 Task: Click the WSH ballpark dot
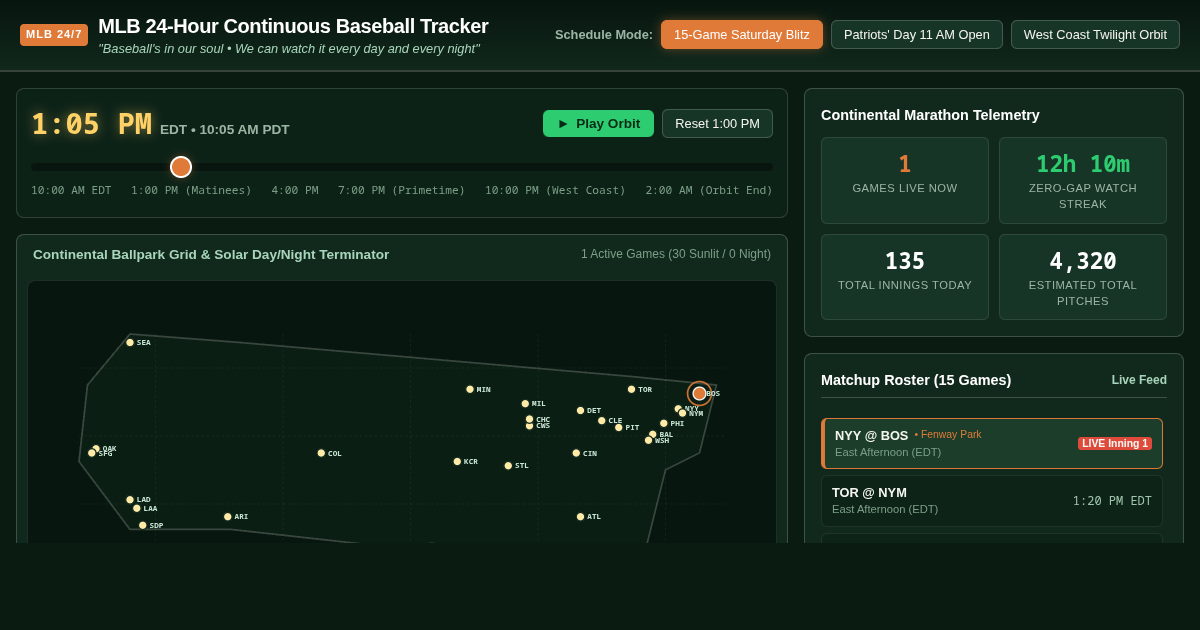(x=648, y=441)
